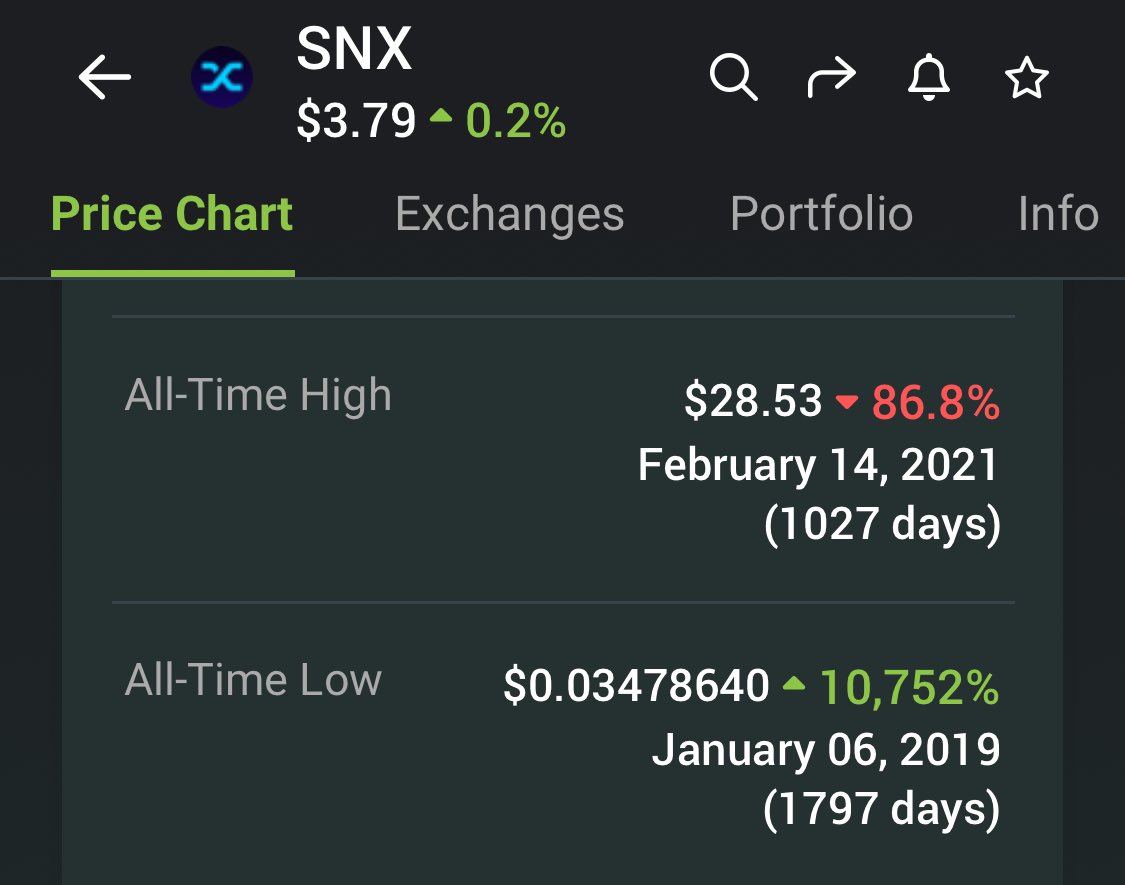Image resolution: width=1125 pixels, height=885 pixels.
Task: Open the Portfolio tab
Action: point(821,214)
